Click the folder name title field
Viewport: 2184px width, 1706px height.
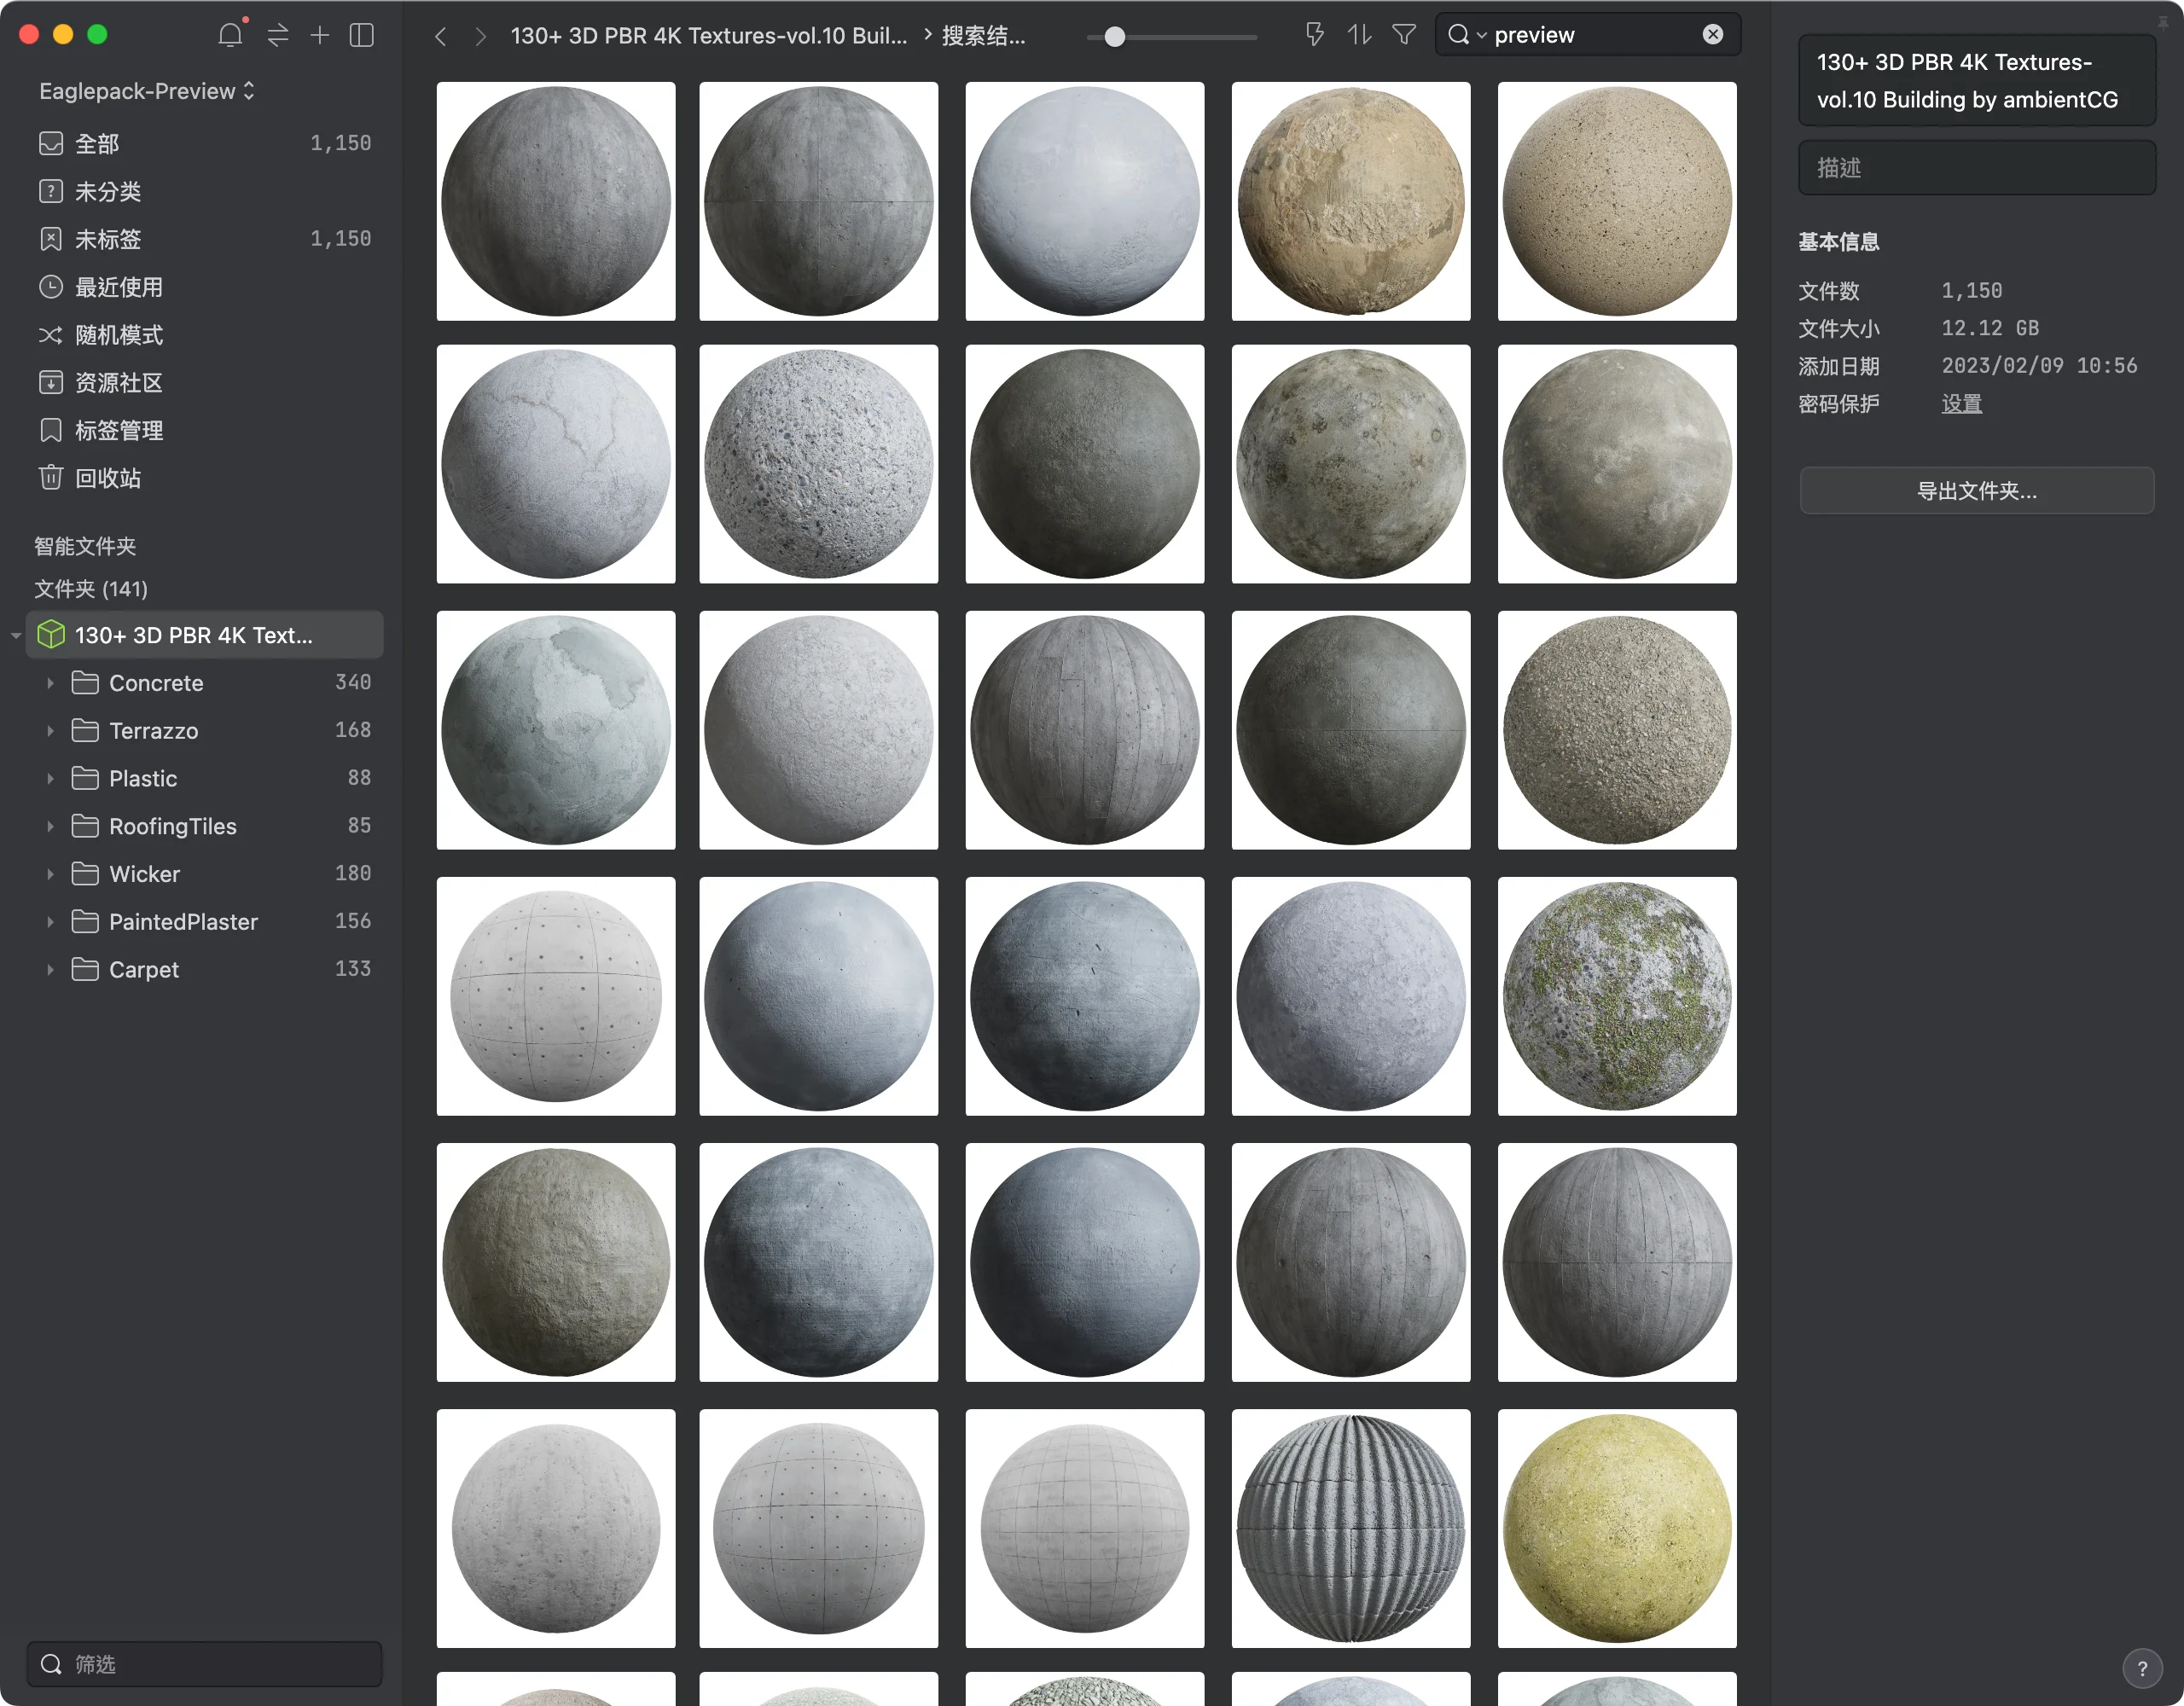tap(1977, 81)
